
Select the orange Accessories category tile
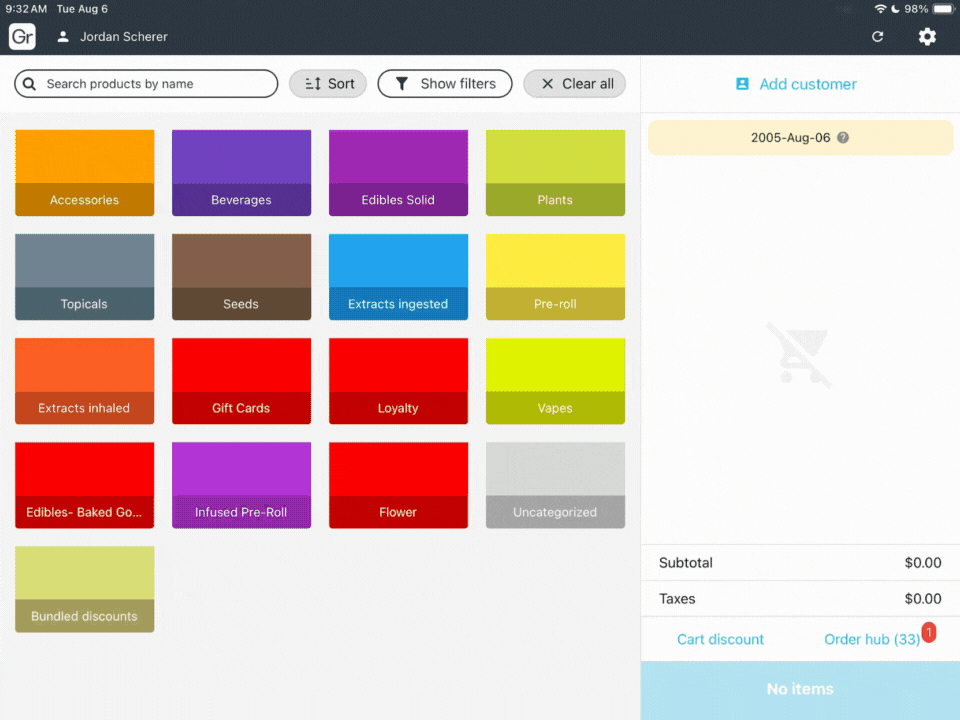click(85, 173)
